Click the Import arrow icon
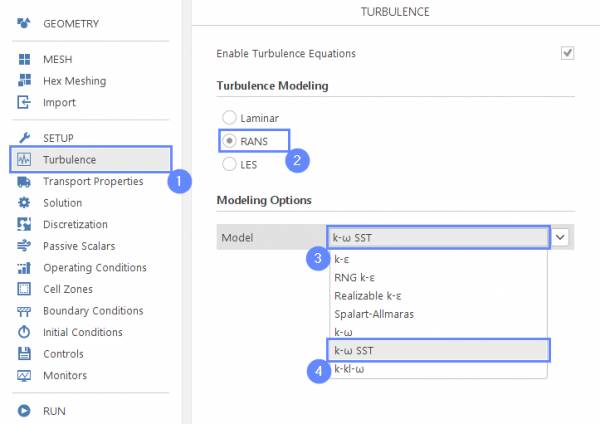Image resolution: width=600 pixels, height=424 pixels. pyautogui.click(x=24, y=102)
